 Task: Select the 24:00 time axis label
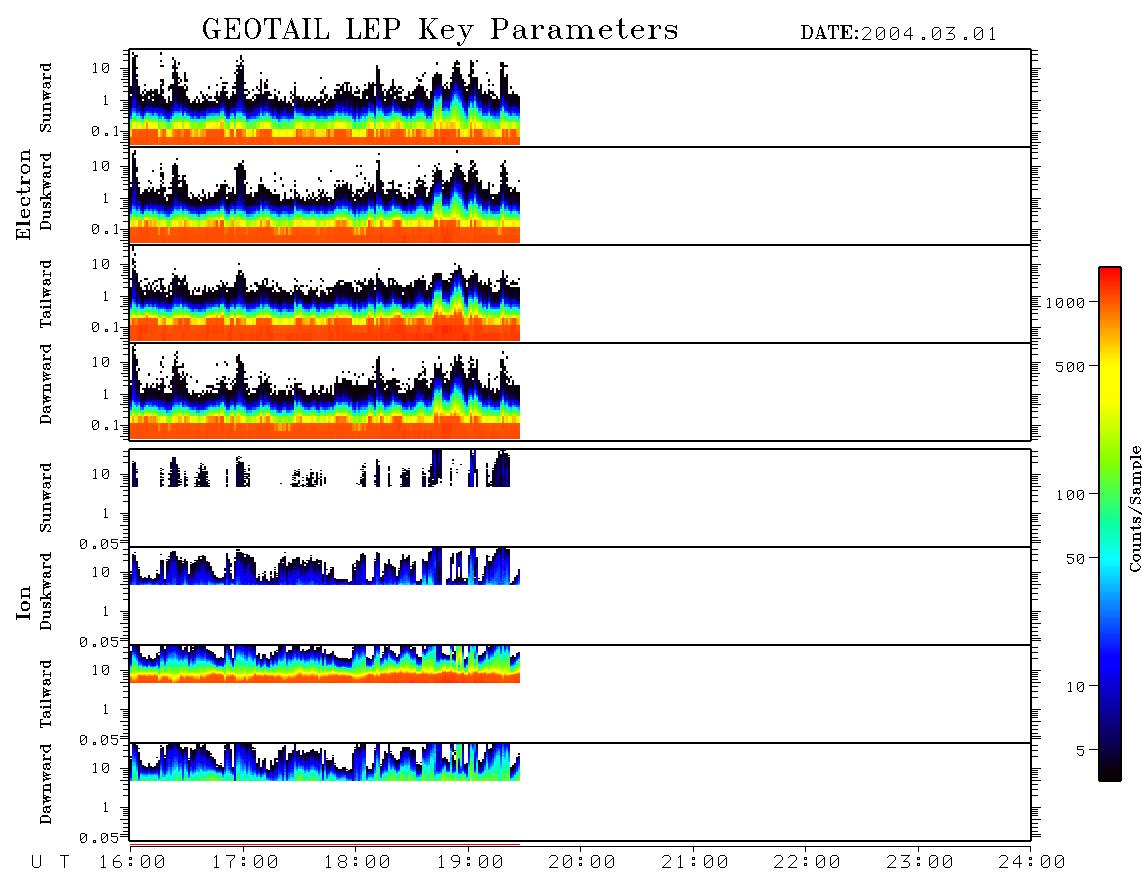click(x=1032, y=863)
